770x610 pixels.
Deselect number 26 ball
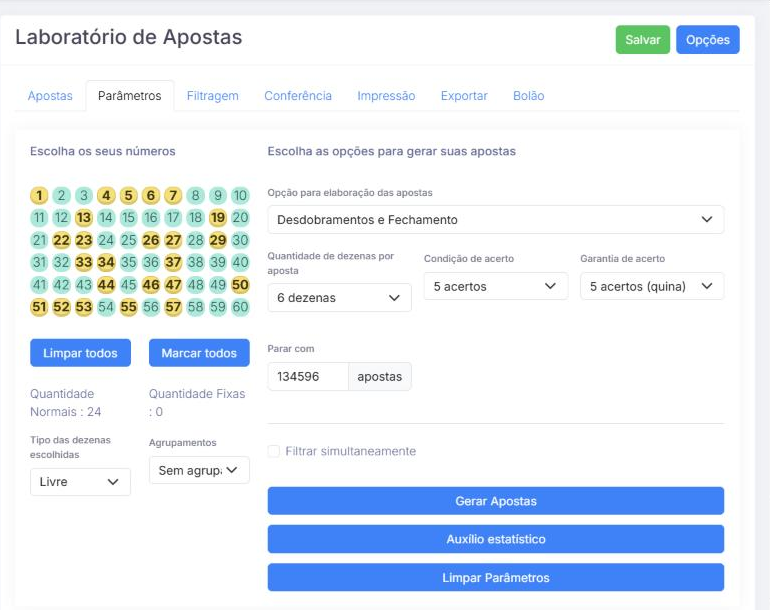[x=151, y=240]
